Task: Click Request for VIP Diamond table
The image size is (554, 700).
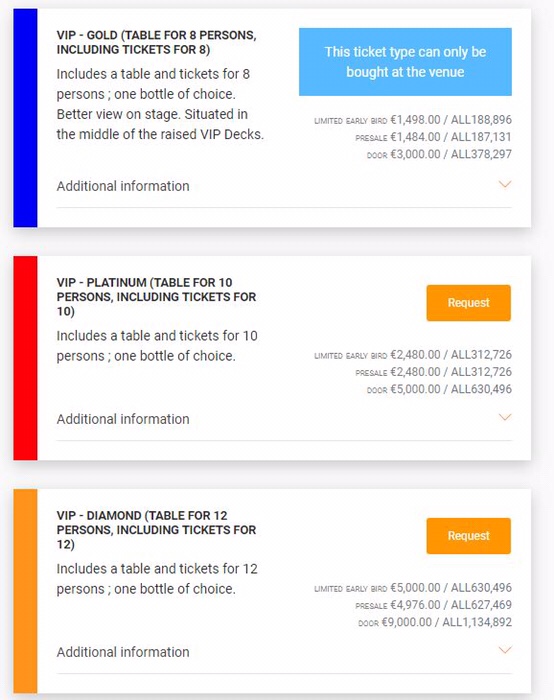Action: (x=468, y=536)
